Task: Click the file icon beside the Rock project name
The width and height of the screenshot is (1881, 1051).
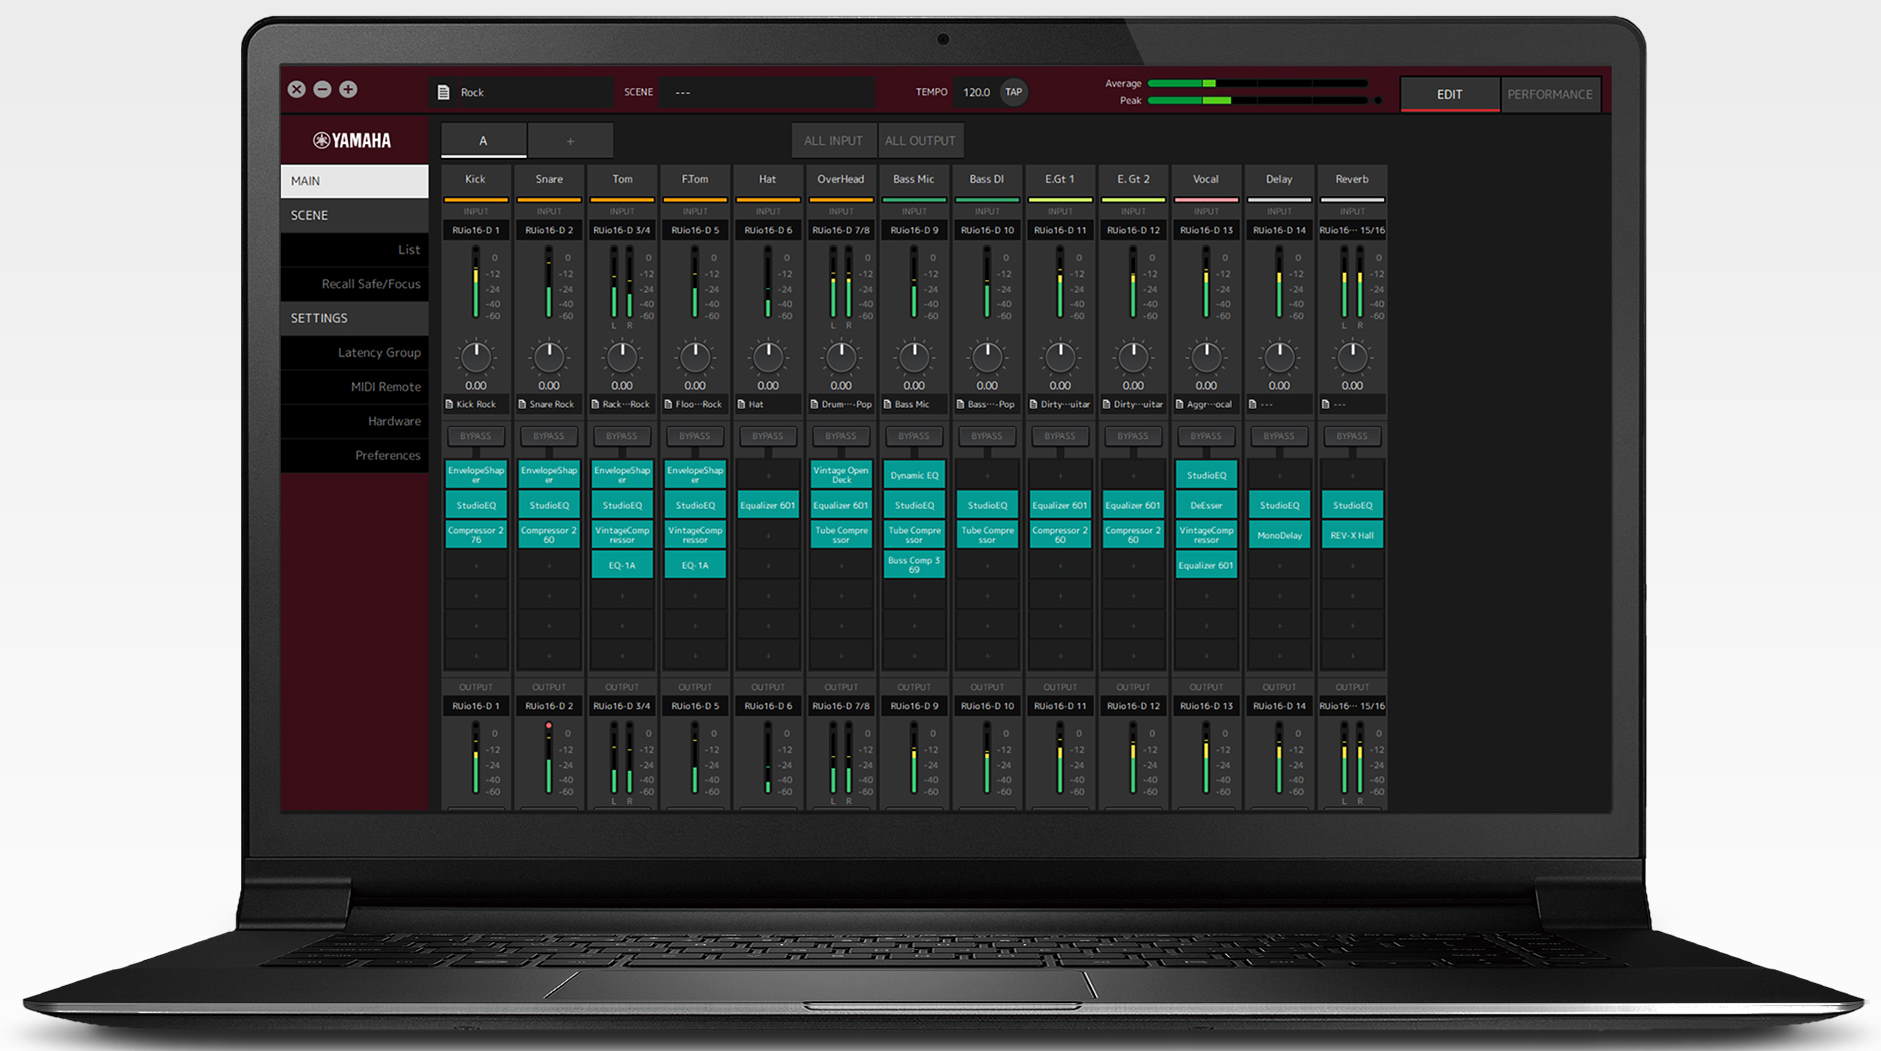Action: (x=444, y=92)
